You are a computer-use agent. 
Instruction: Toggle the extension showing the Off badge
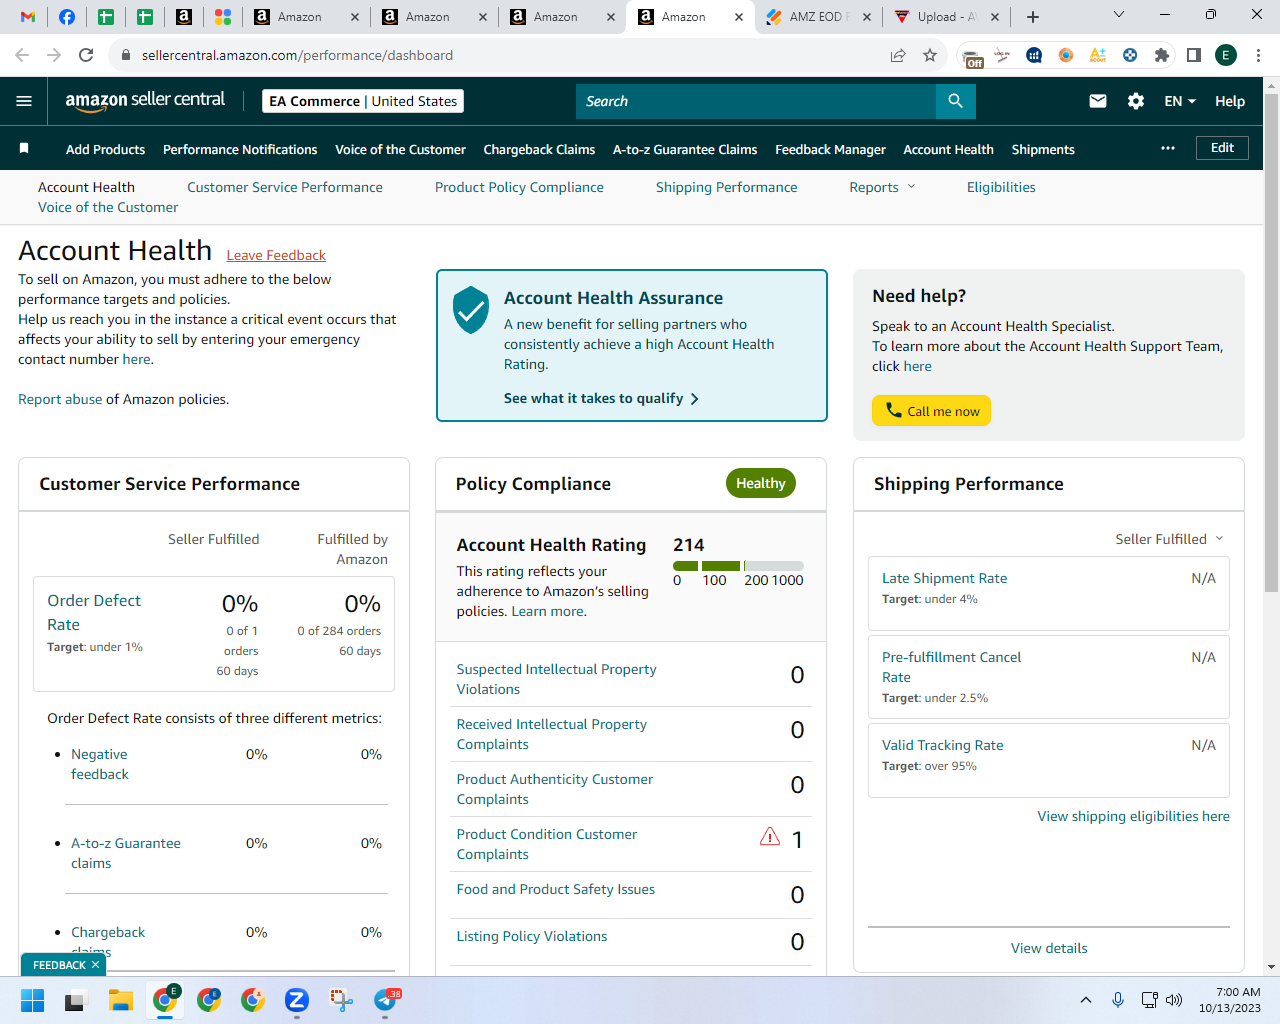(972, 56)
